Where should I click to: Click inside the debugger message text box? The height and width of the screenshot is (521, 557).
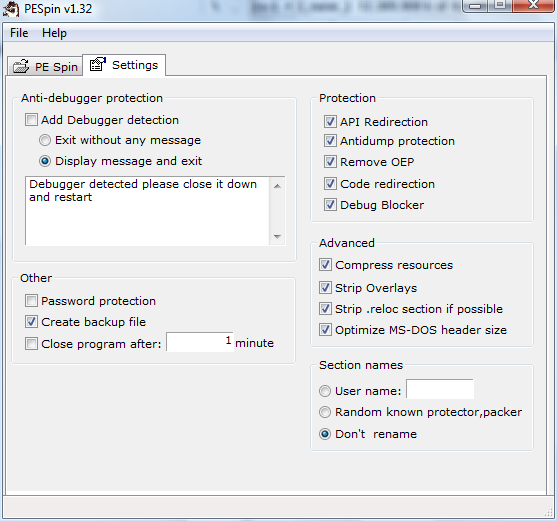point(147,211)
